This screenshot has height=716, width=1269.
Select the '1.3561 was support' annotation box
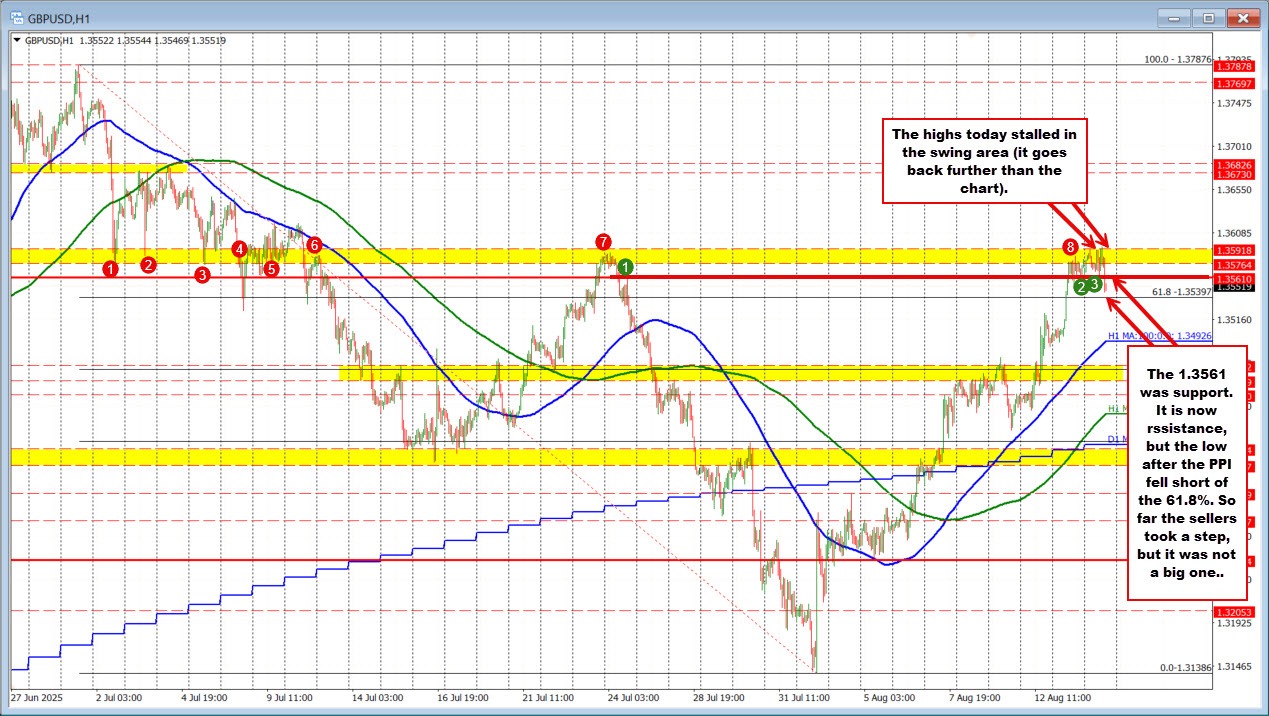coord(1187,473)
